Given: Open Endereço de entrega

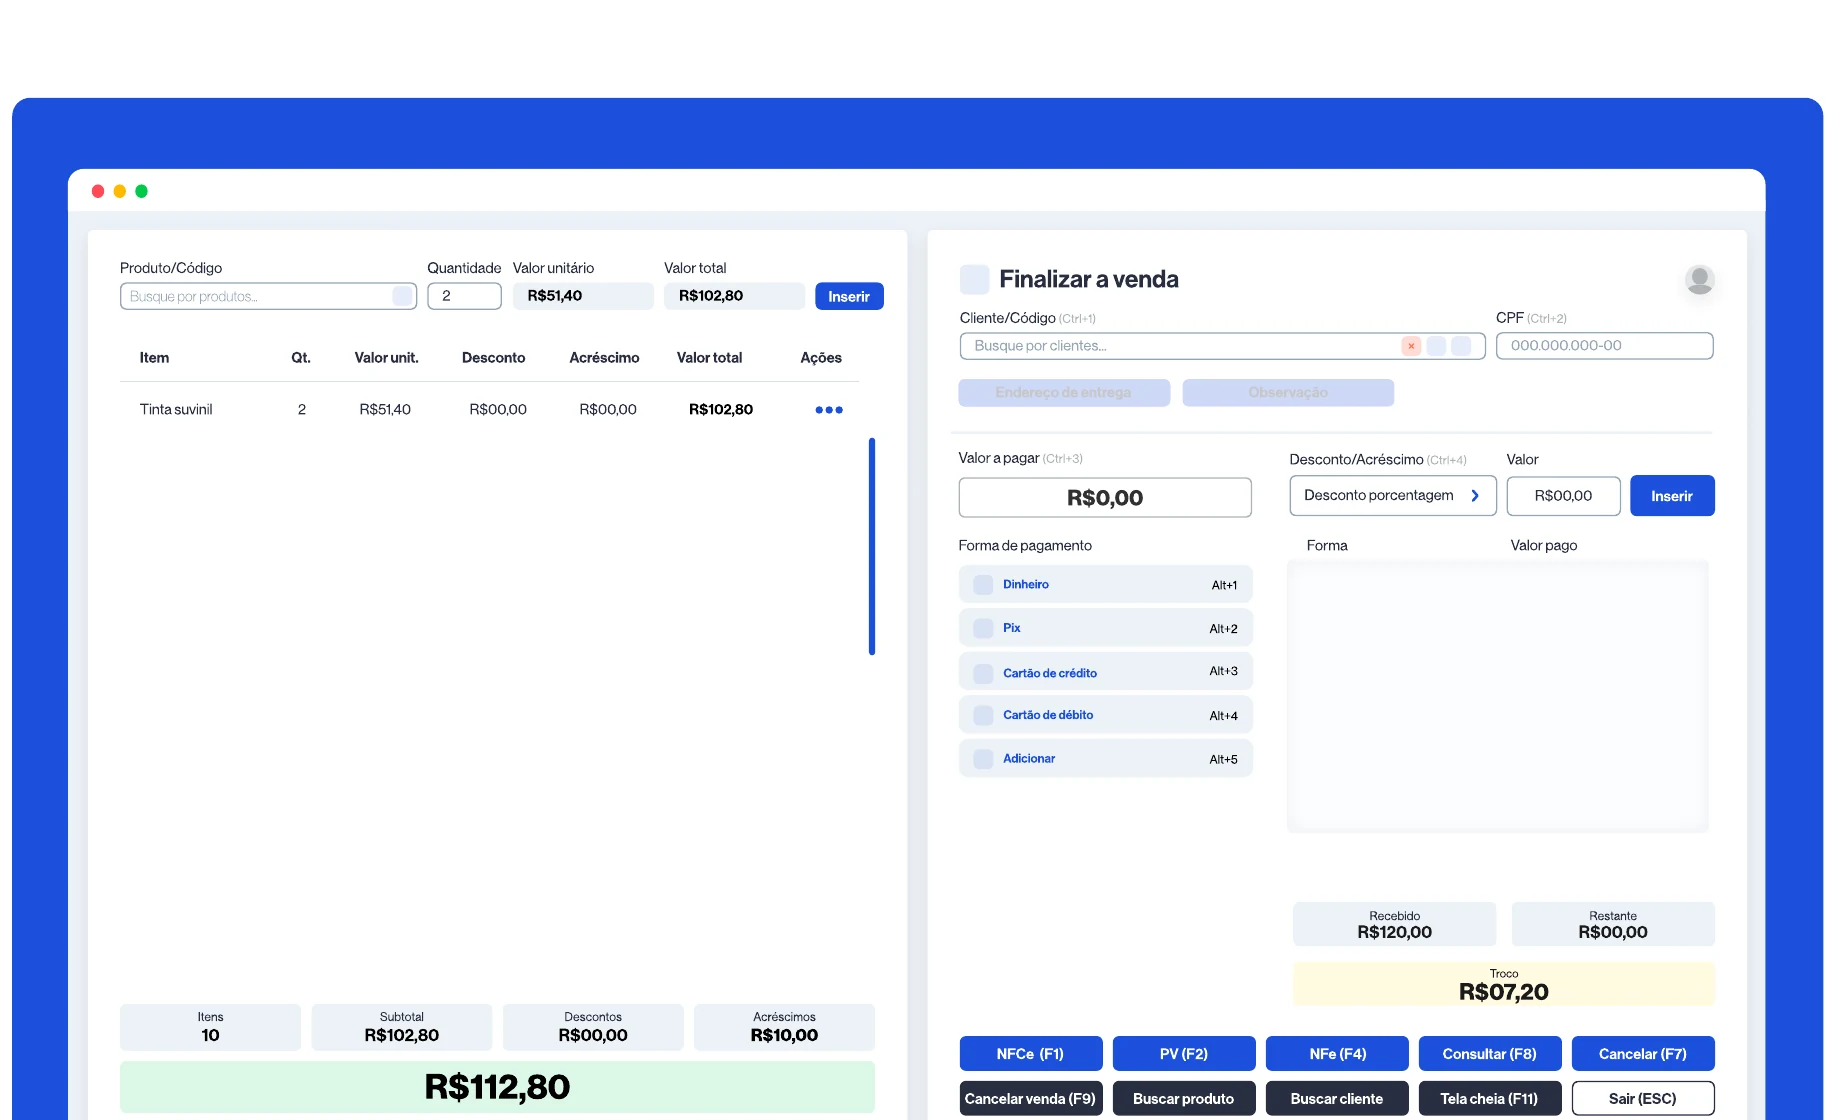Looking at the screenshot, I should [x=1064, y=393].
